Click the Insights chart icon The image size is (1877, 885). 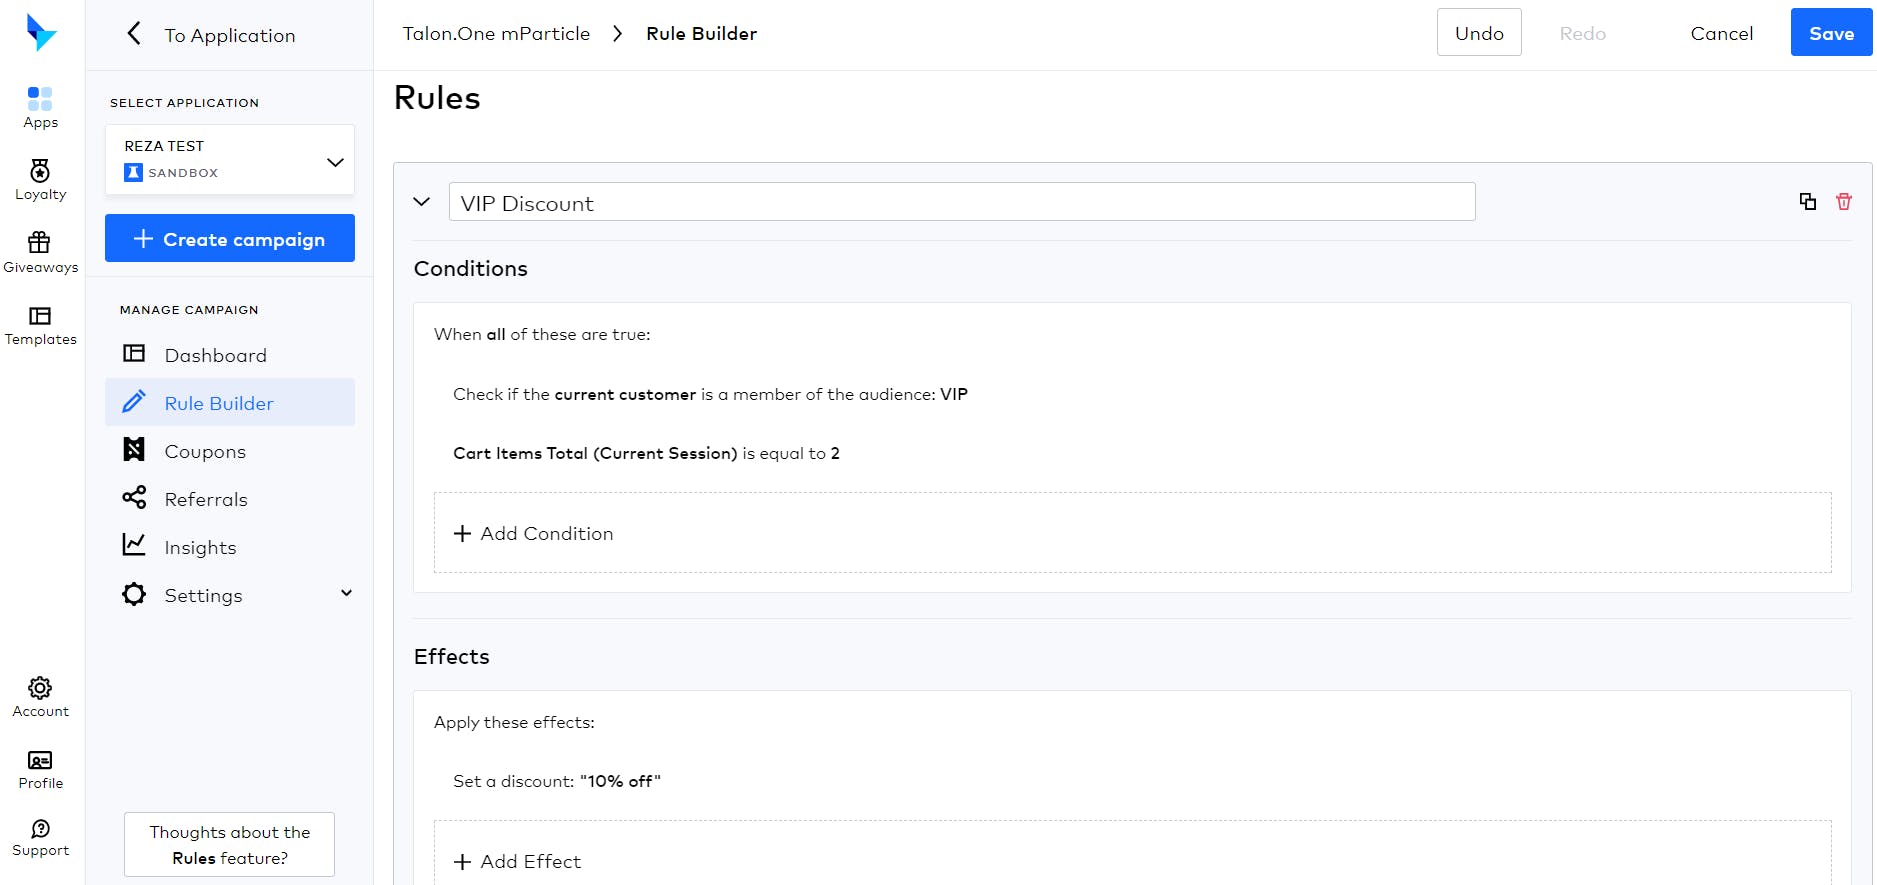click(x=134, y=544)
